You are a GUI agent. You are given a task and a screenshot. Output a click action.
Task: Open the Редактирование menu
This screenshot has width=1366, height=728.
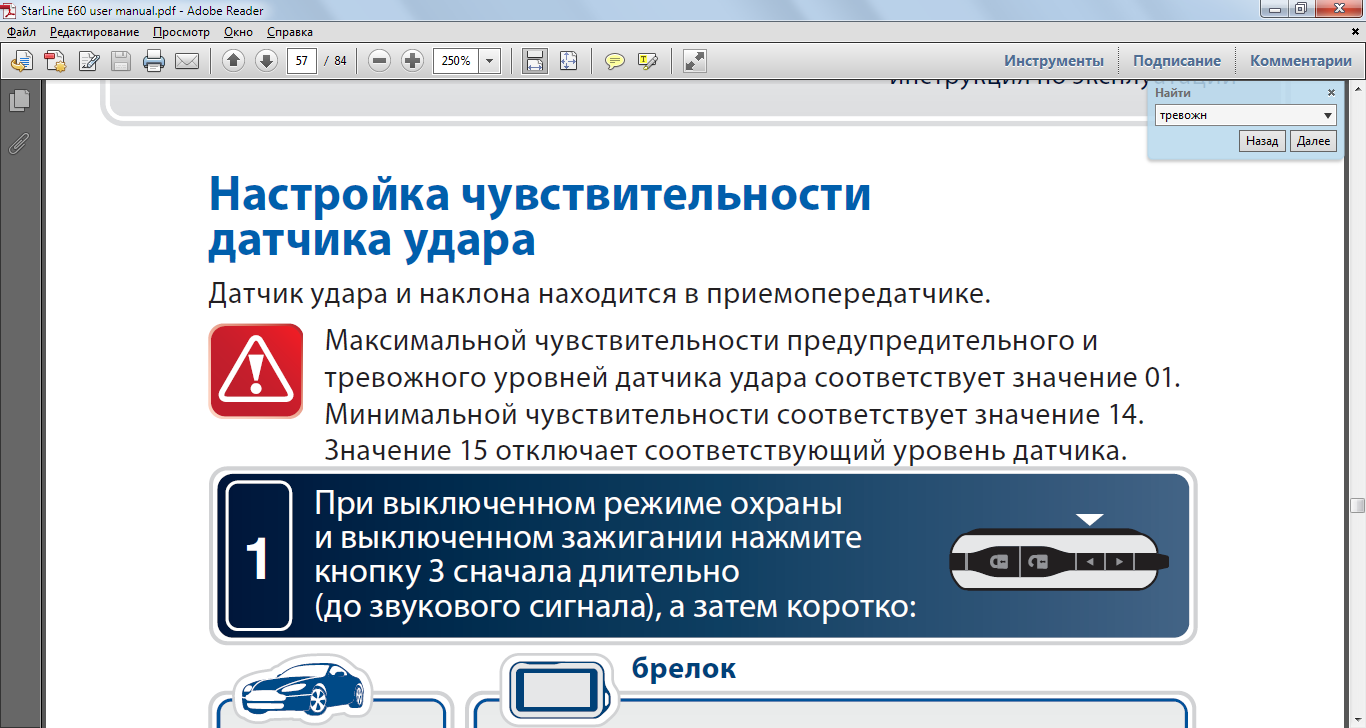pos(95,32)
